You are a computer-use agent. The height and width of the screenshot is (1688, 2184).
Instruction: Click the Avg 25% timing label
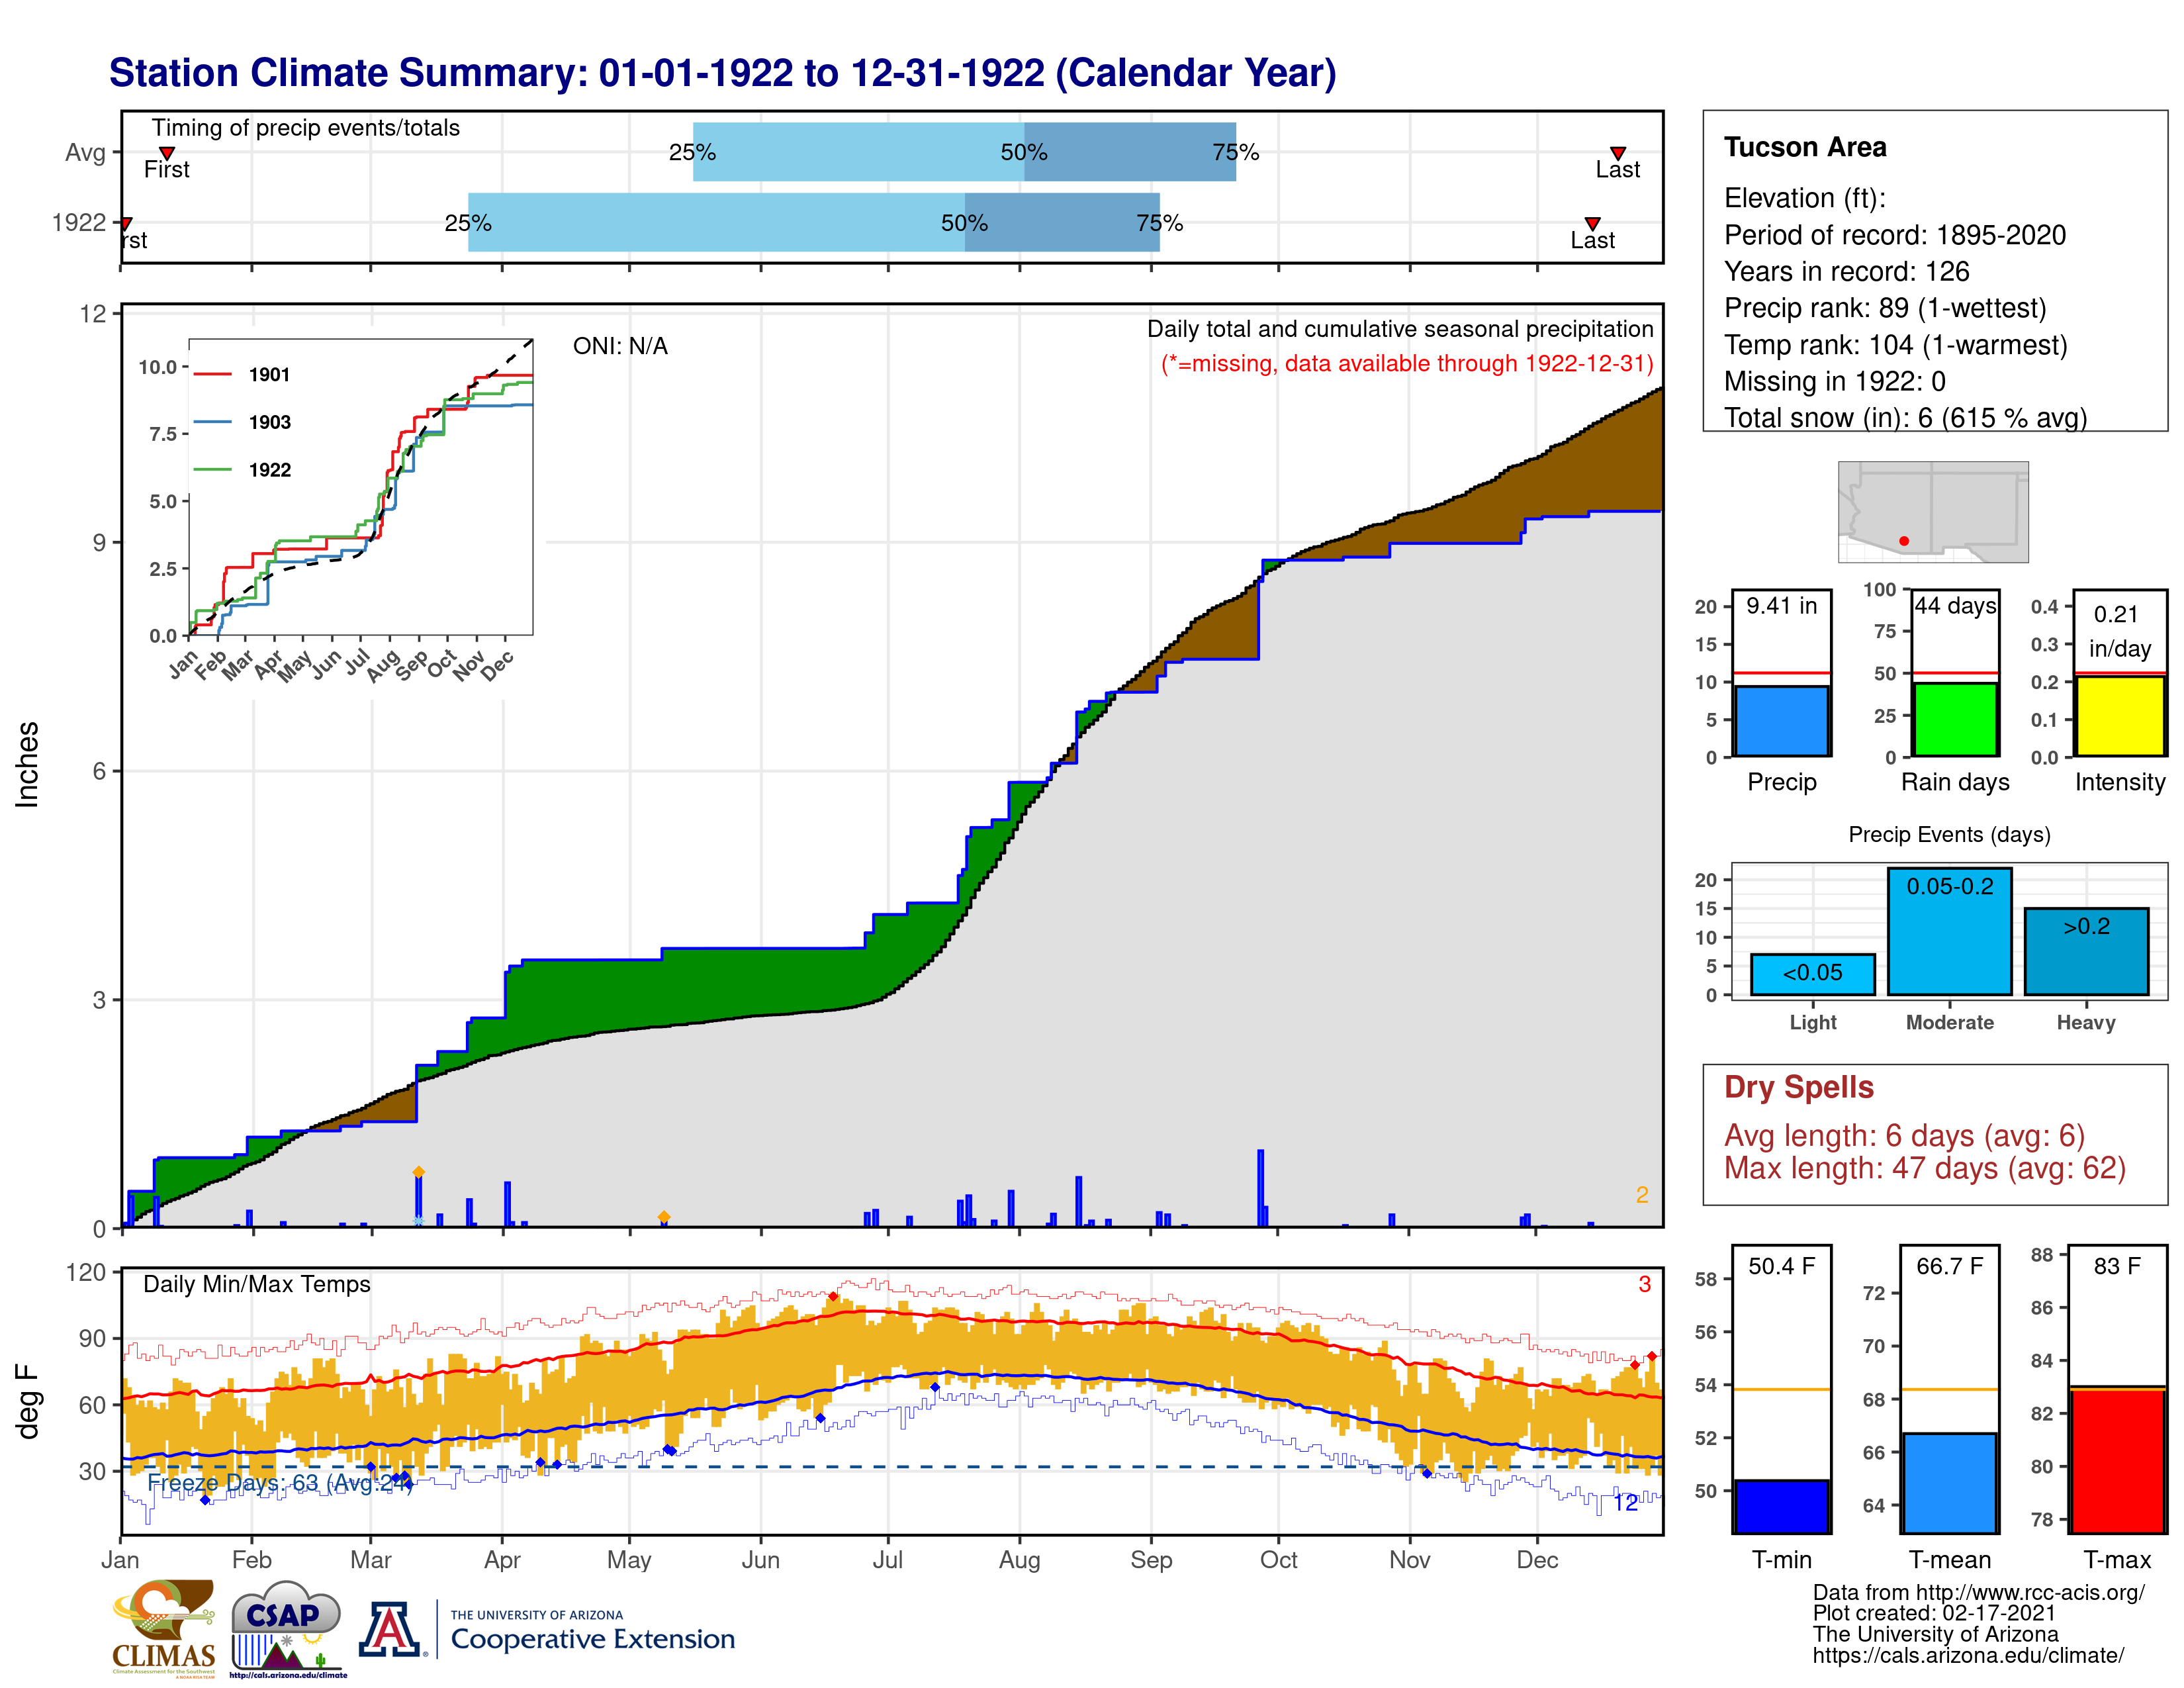[692, 152]
